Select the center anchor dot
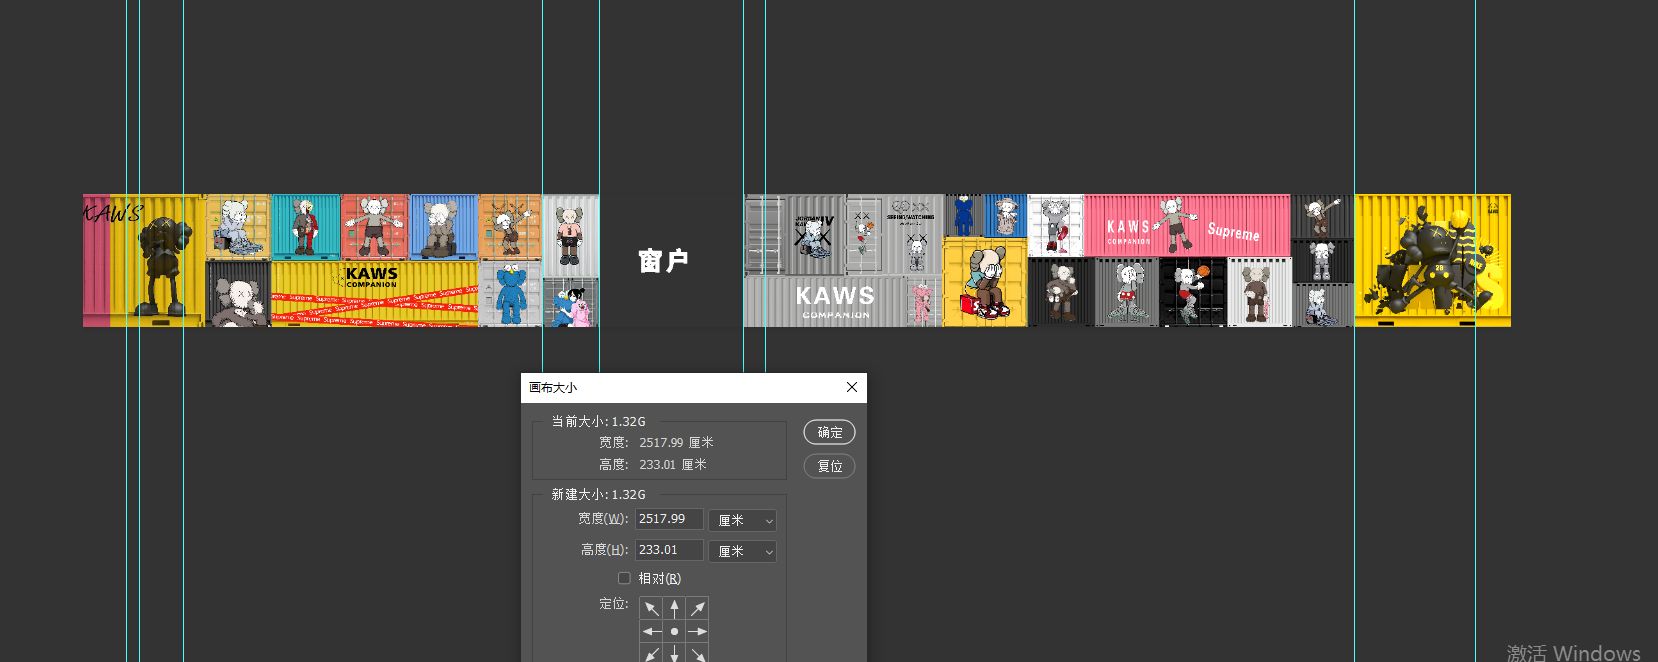This screenshot has height=662, width=1658. pos(675,632)
